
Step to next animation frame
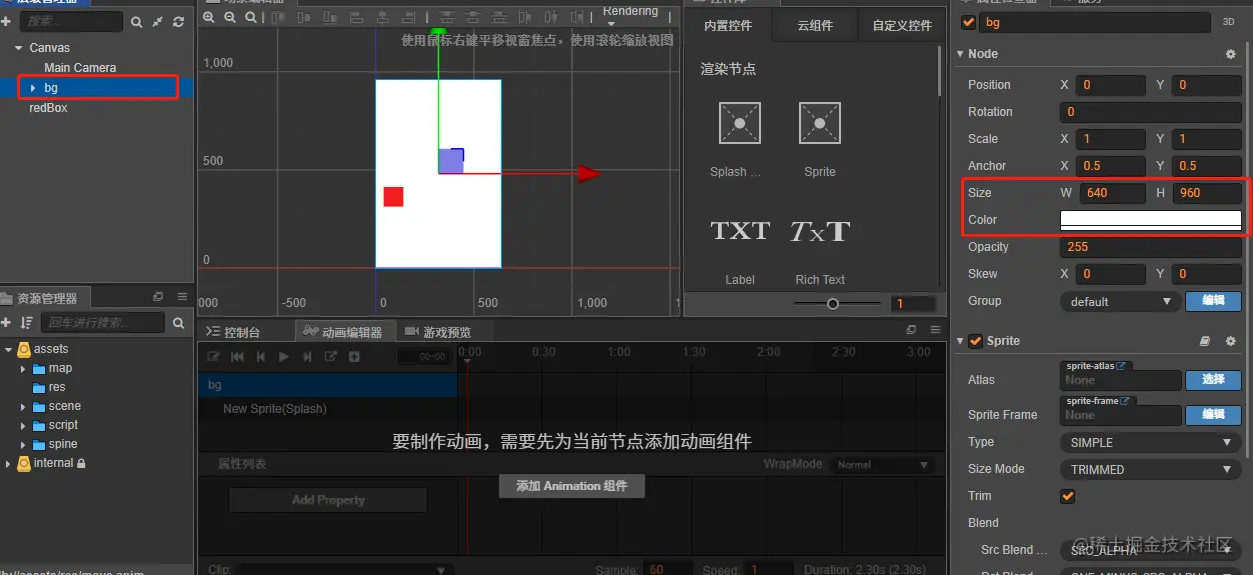(x=307, y=357)
